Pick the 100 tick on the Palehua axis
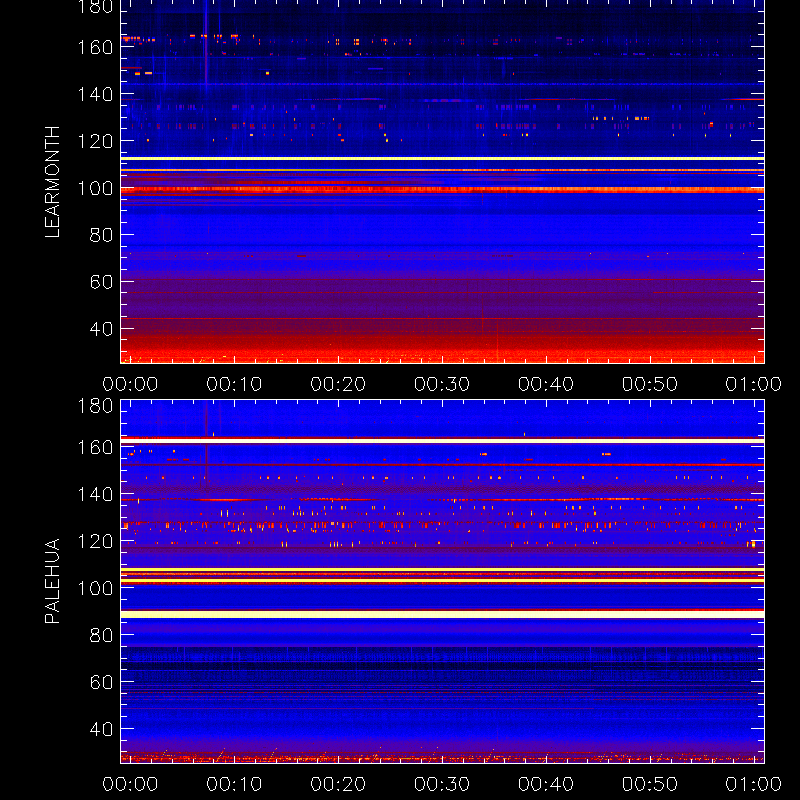800x800 pixels. point(95,589)
